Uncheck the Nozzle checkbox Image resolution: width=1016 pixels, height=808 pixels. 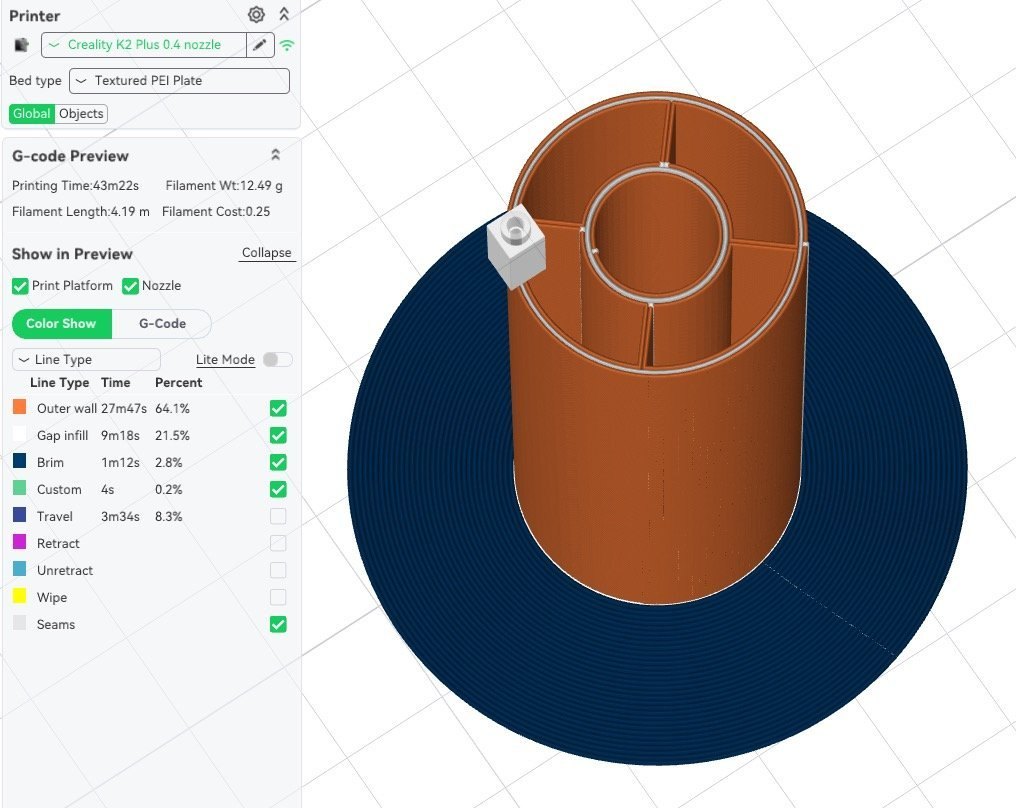[x=130, y=286]
